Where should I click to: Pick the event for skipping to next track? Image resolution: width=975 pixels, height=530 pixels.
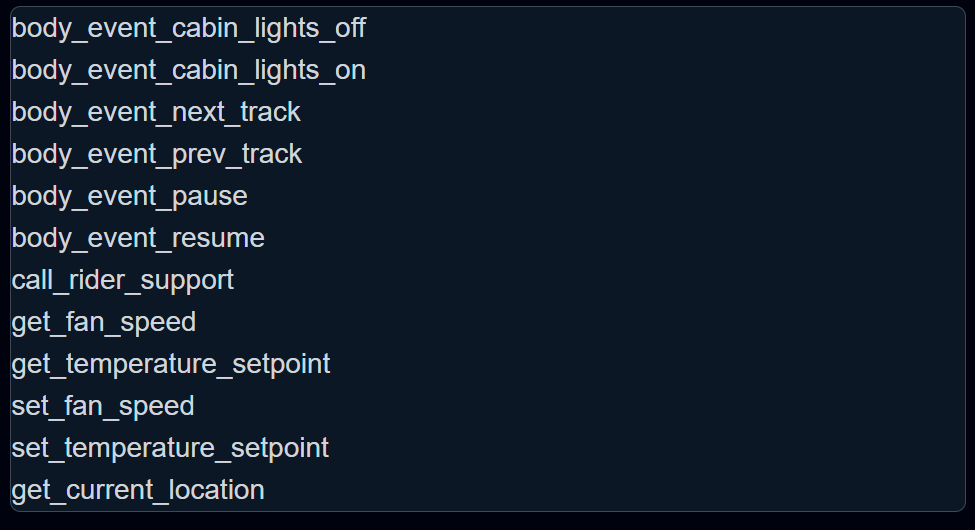pos(156,112)
